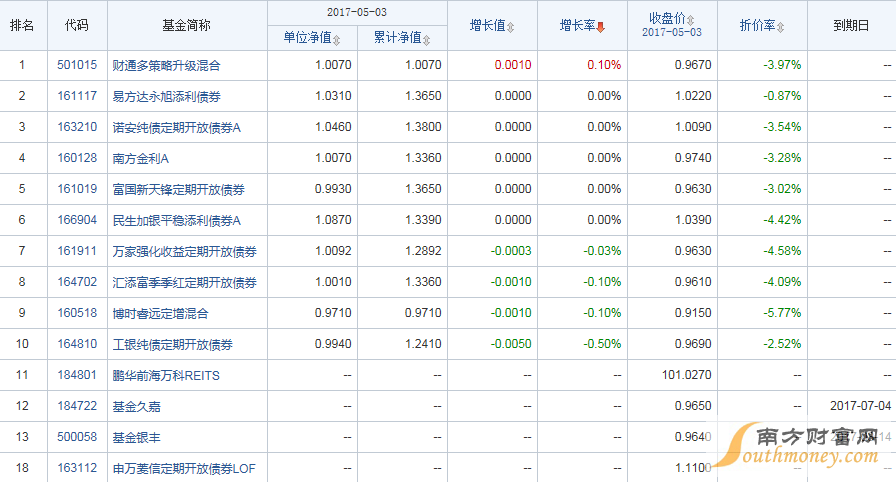Select unit net value 1.0870
Image resolution: width=896 pixels, height=482 pixels.
[x=333, y=220]
